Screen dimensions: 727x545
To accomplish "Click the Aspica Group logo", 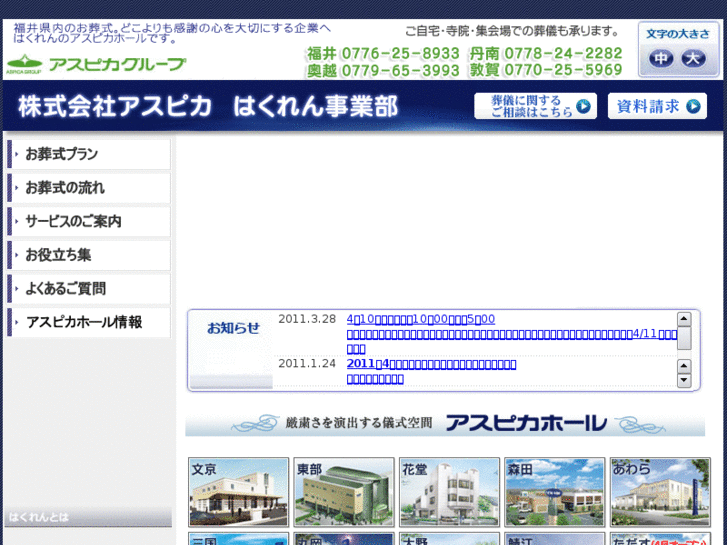I will pos(96,64).
